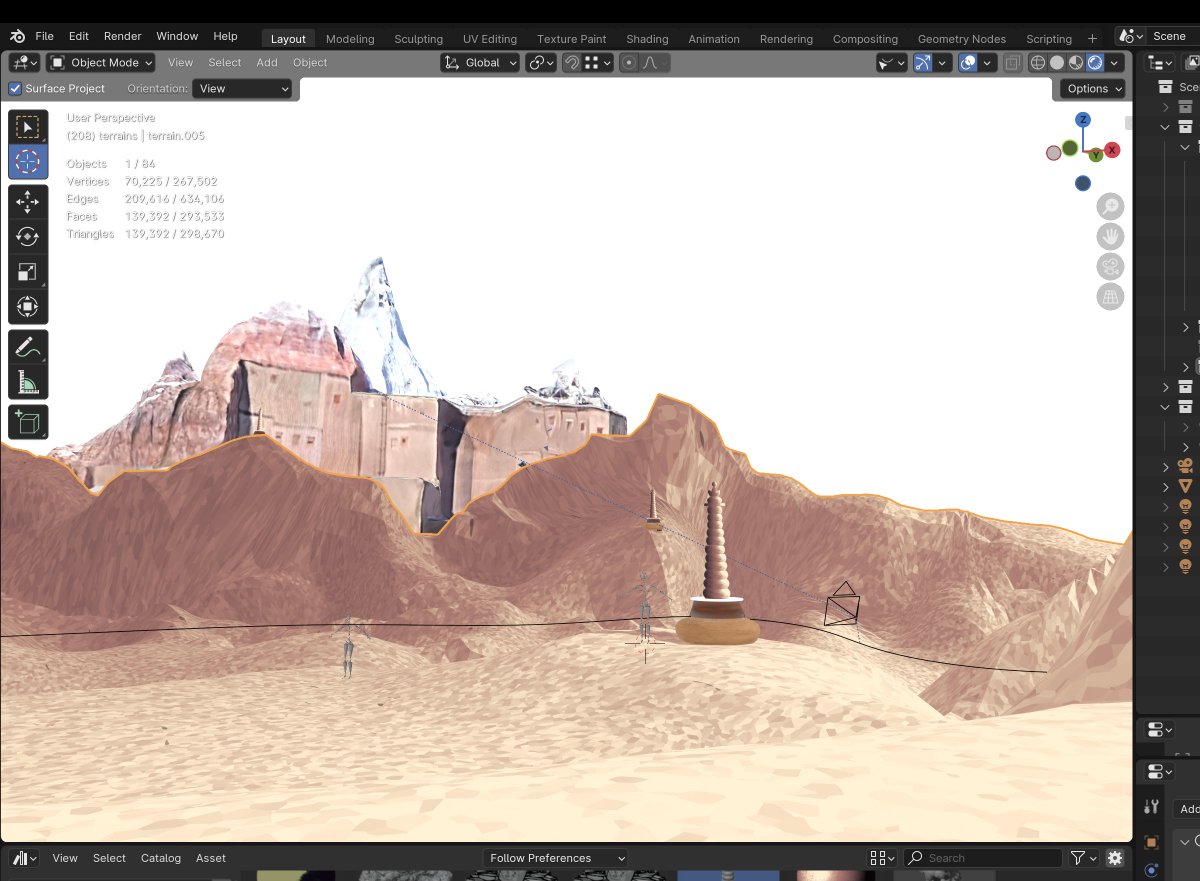
Task: Open the Render menu
Action: (123, 36)
